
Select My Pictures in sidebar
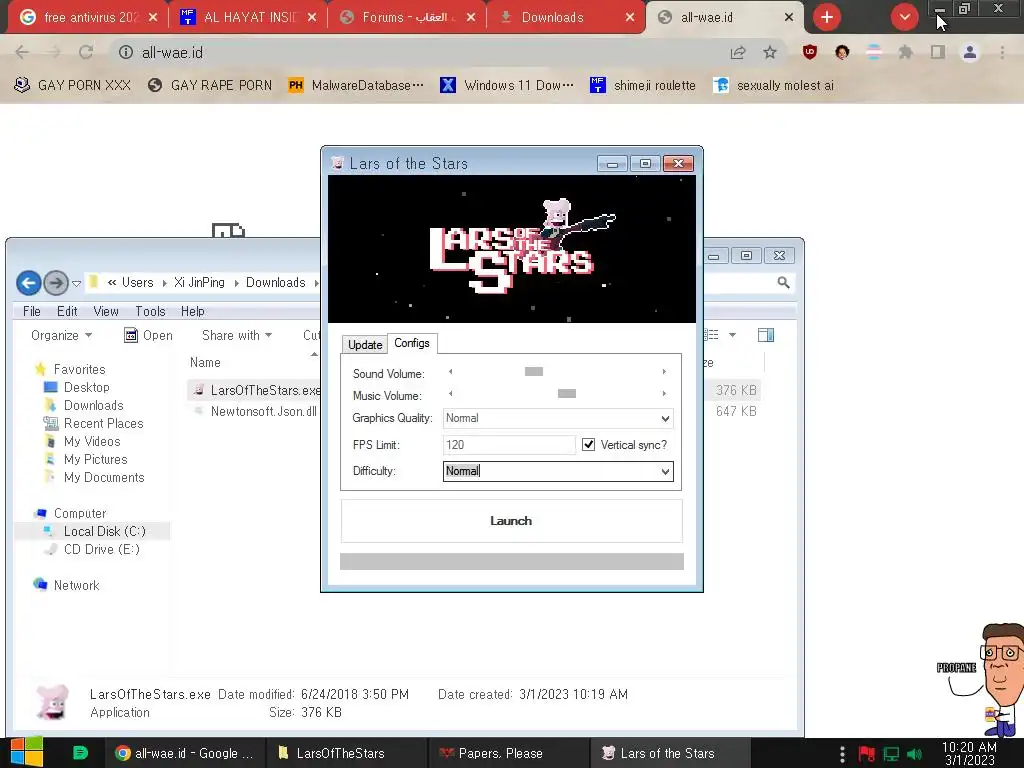pyautogui.click(x=95, y=460)
